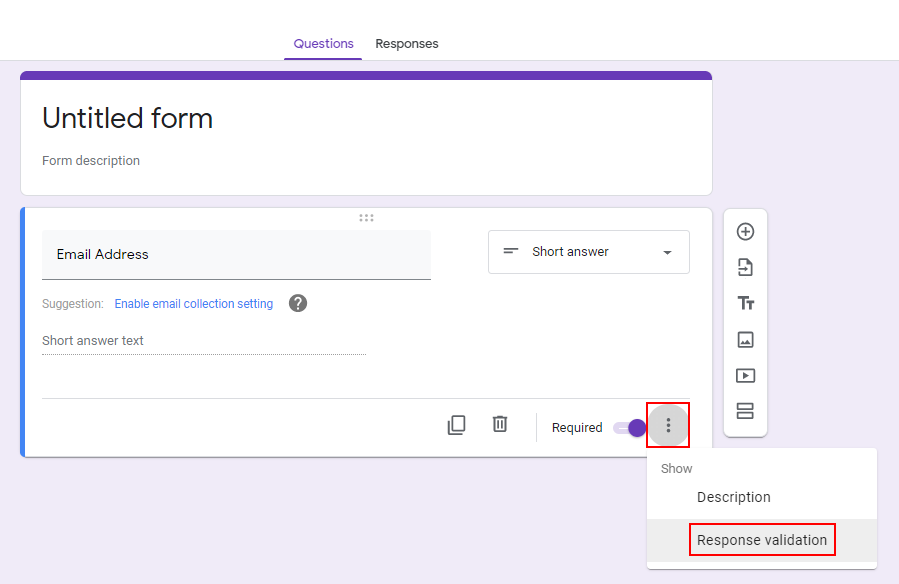This screenshot has height=584, width=899.
Task: Click the drag handle dots on question card
Action: 366,218
